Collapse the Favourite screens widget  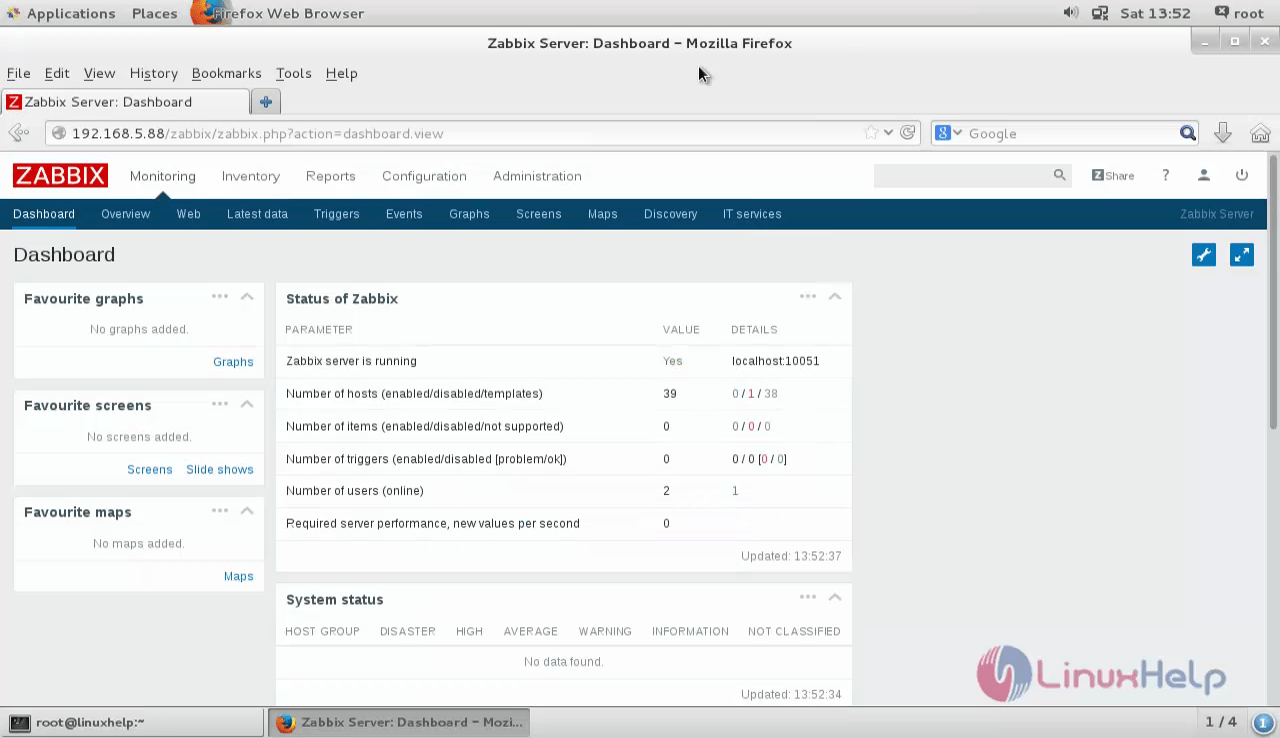click(247, 404)
